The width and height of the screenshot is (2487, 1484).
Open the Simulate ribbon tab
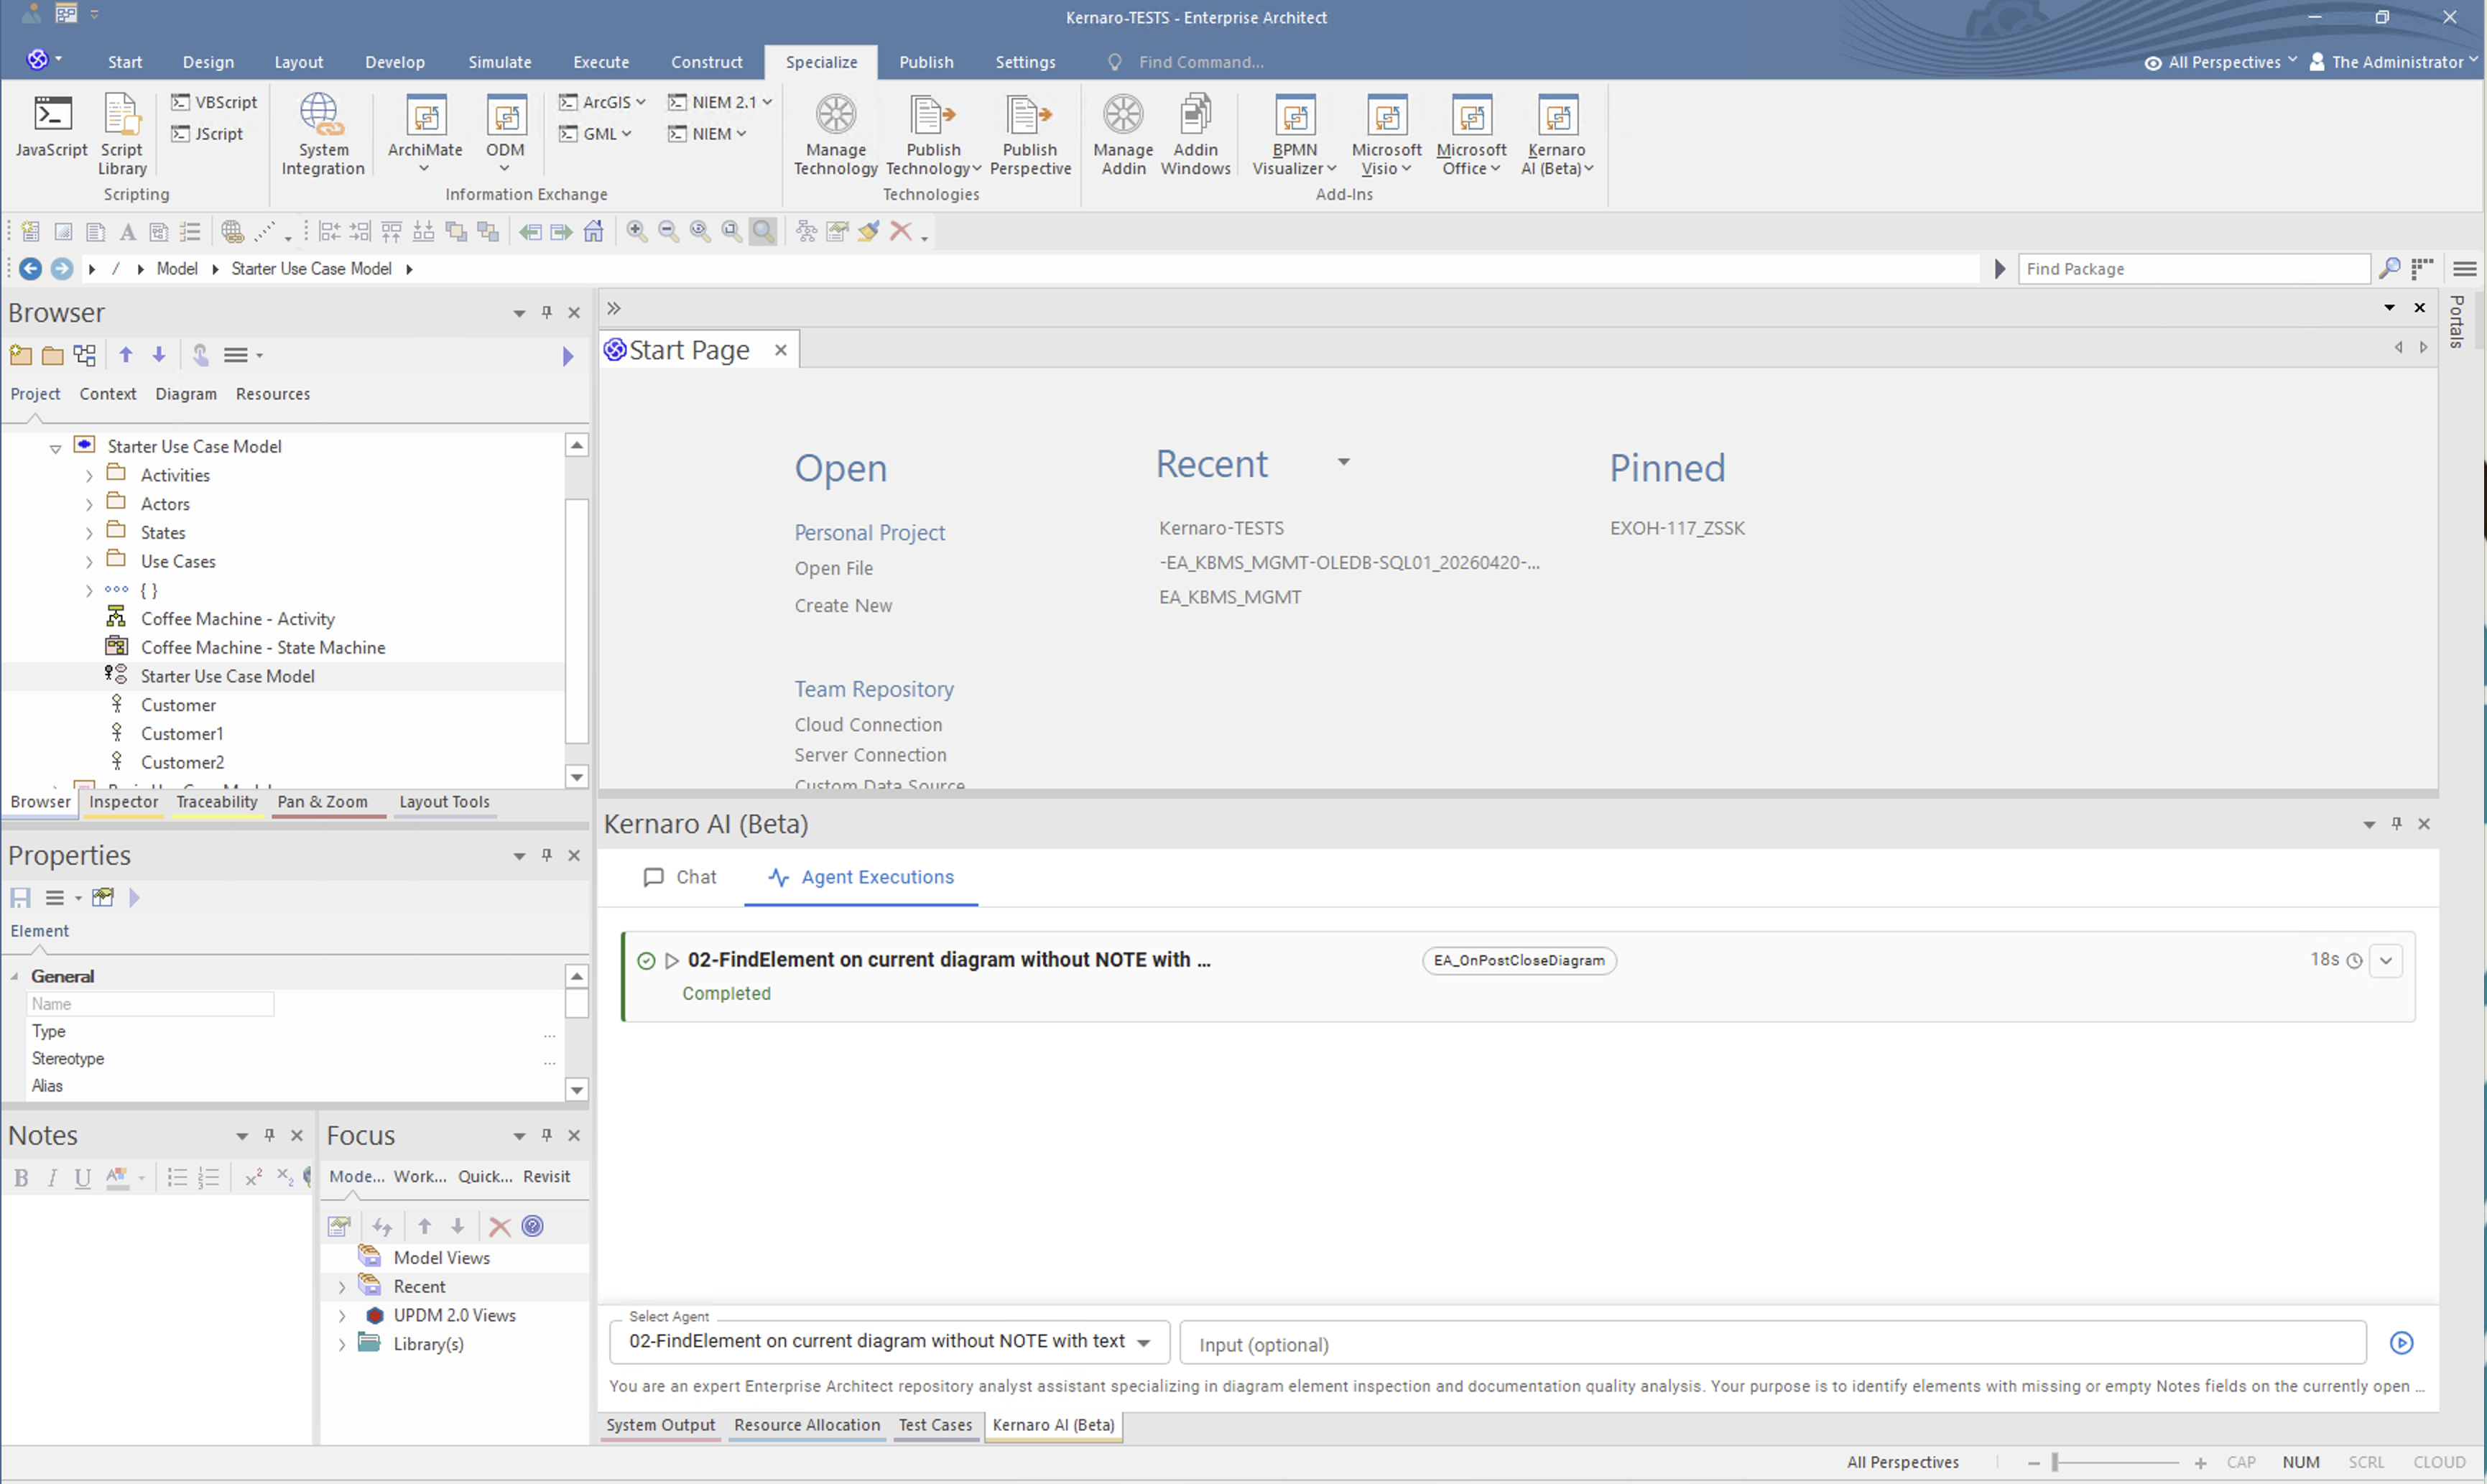coord(500,62)
